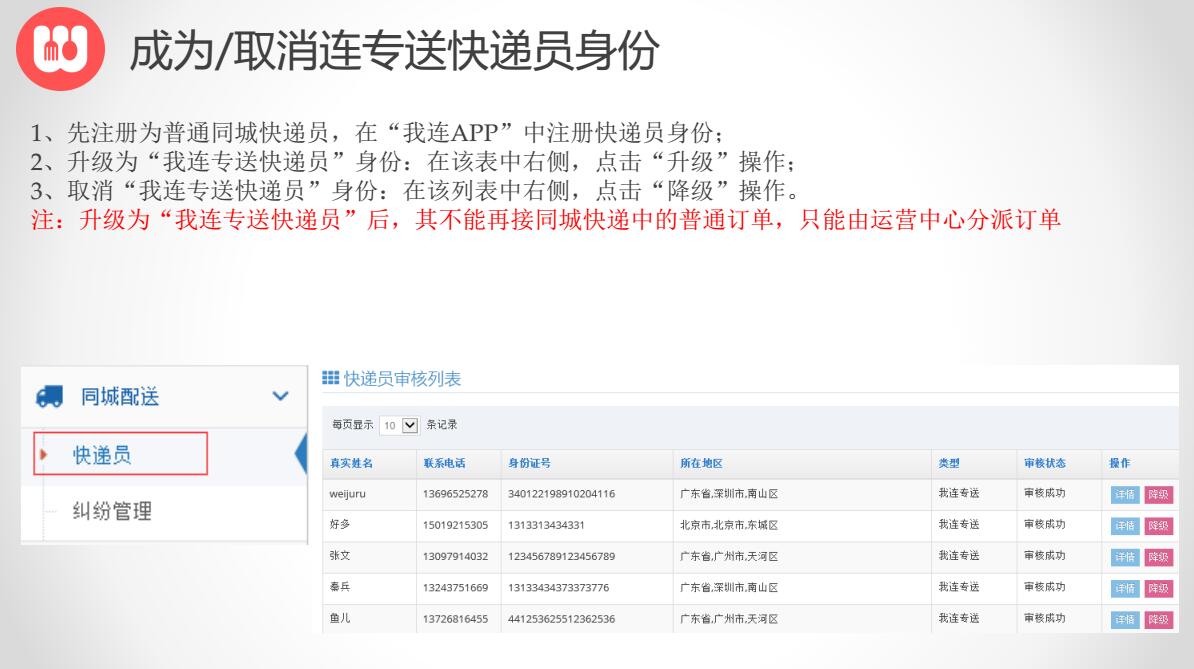Screen dimensions: 1194x669
Task: Click the grid icon next to 快递员审核列表
Action: click(330, 378)
